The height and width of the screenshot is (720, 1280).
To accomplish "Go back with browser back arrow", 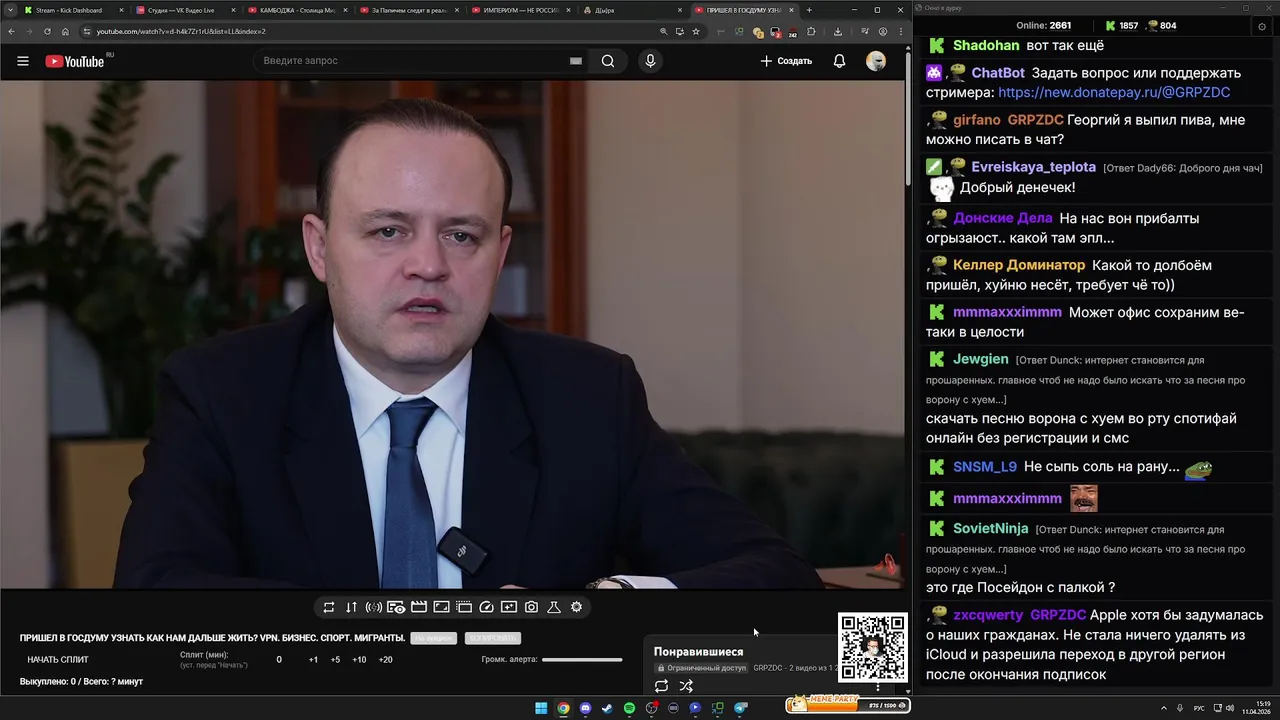I will click(x=12, y=31).
